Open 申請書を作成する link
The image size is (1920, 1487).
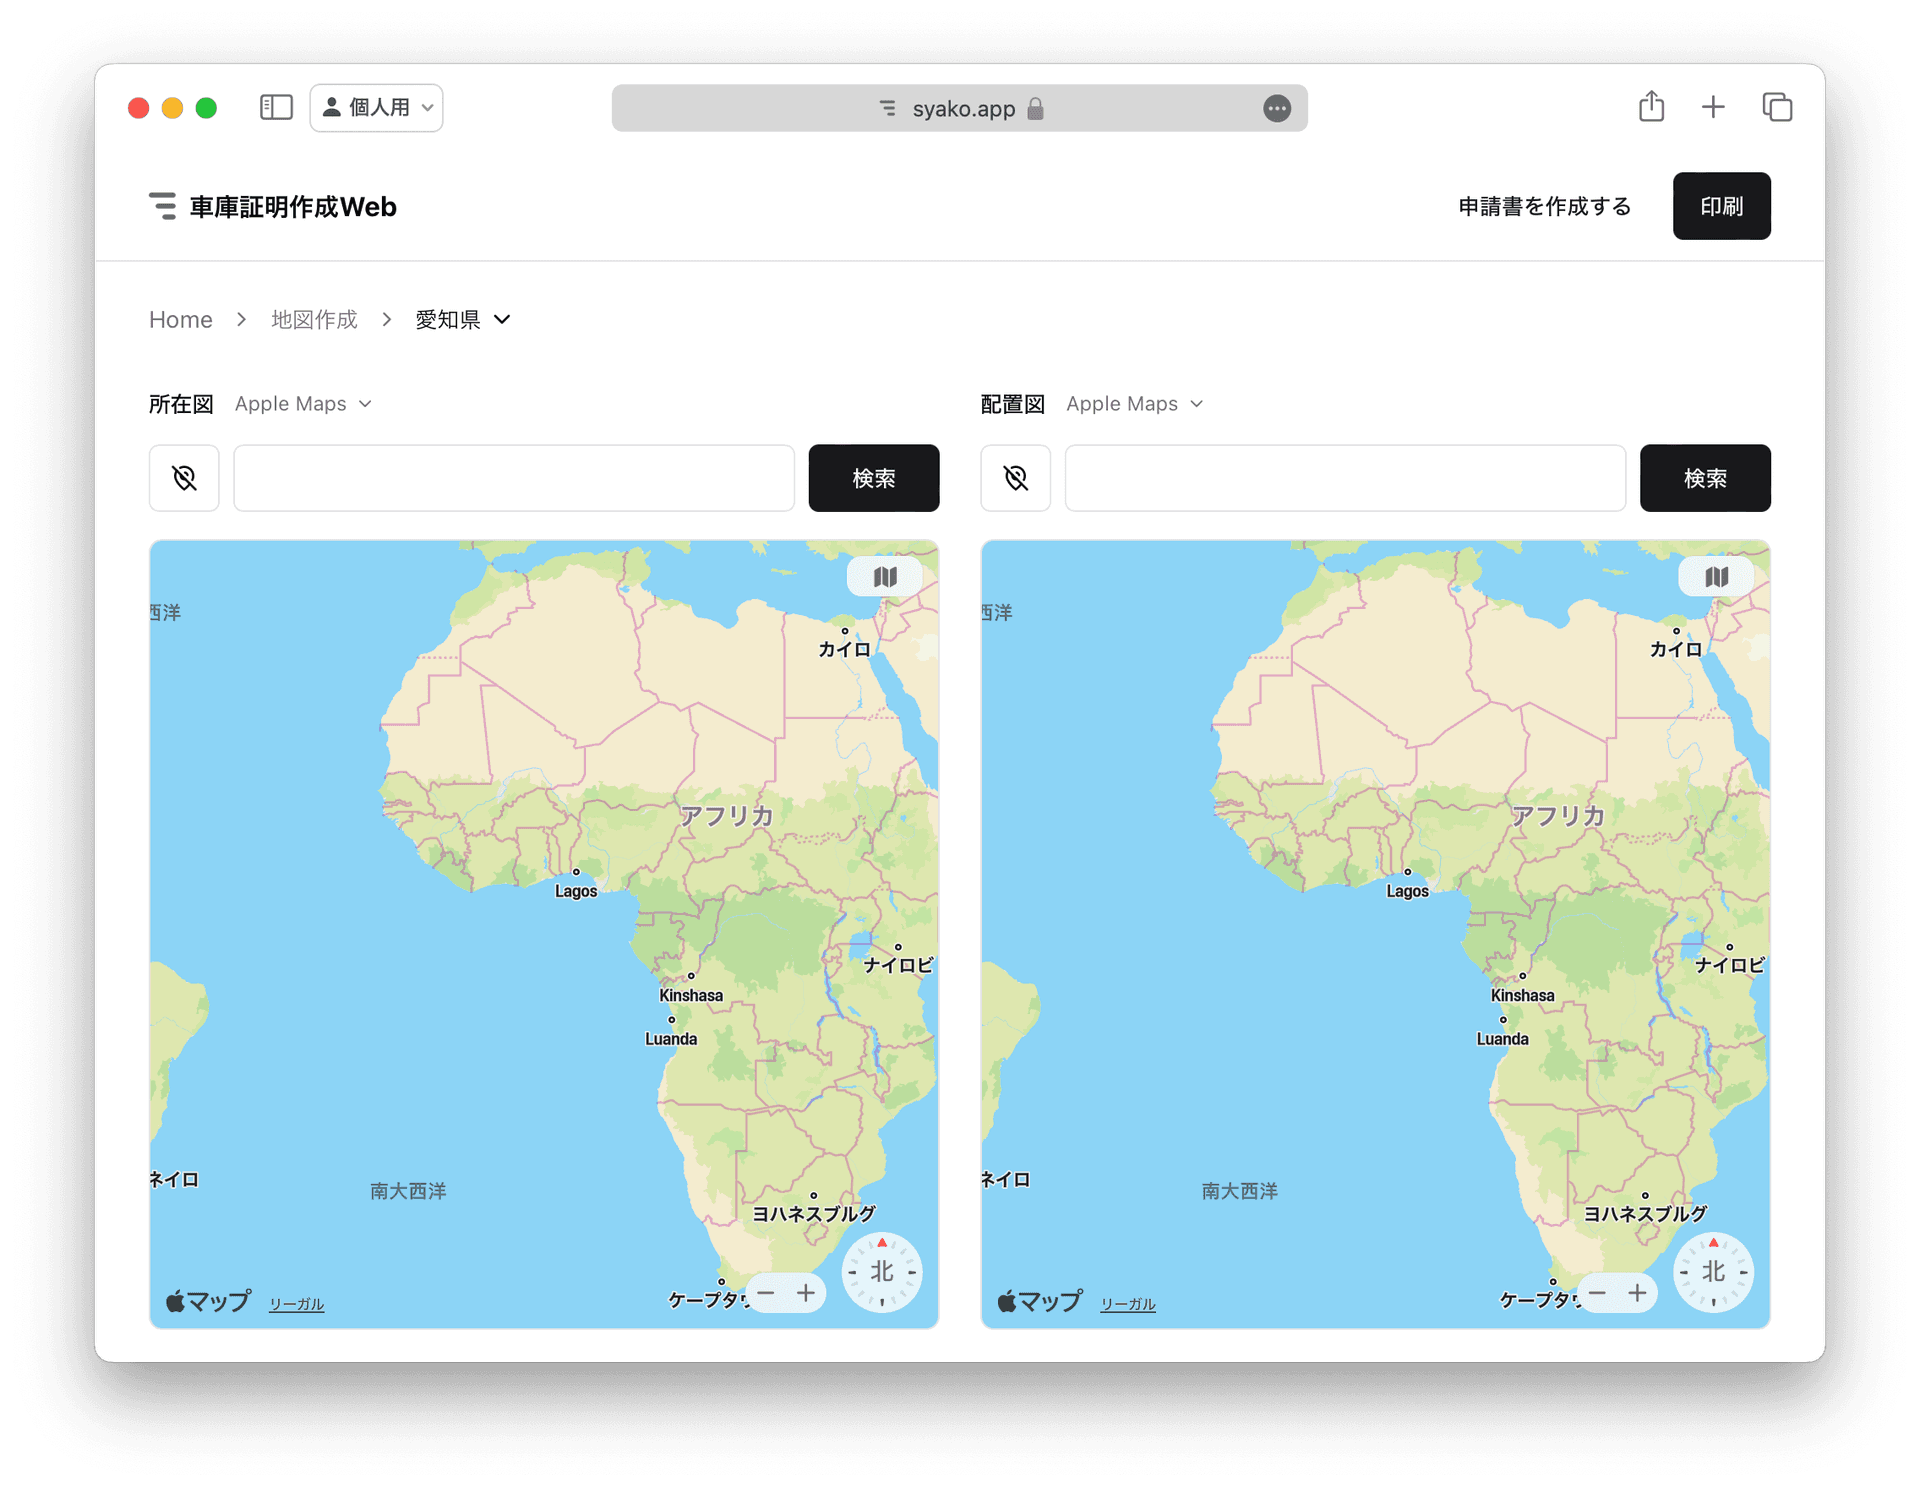click(1544, 206)
